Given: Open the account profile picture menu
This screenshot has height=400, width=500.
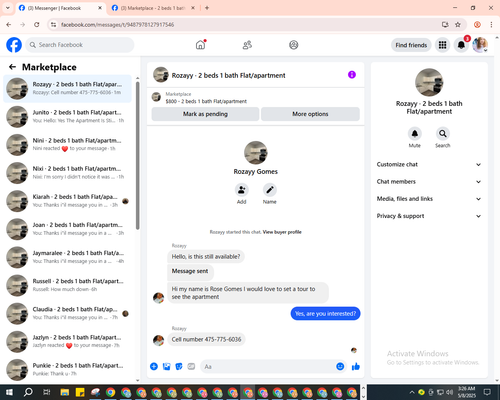Looking at the screenshot, I should point(480,45).
